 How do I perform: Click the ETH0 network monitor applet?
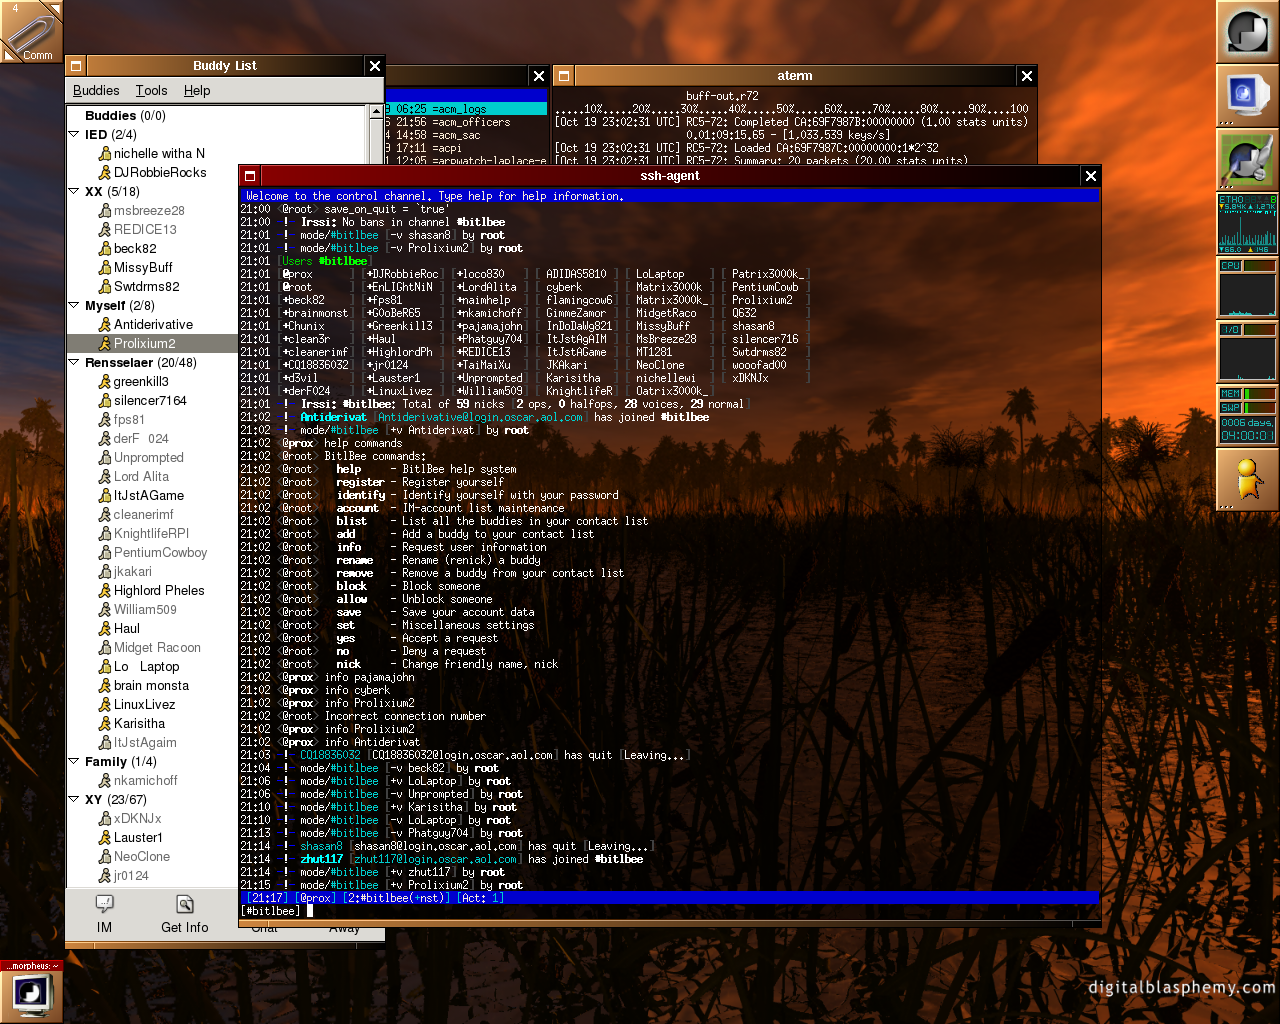tap(1247, 224)
